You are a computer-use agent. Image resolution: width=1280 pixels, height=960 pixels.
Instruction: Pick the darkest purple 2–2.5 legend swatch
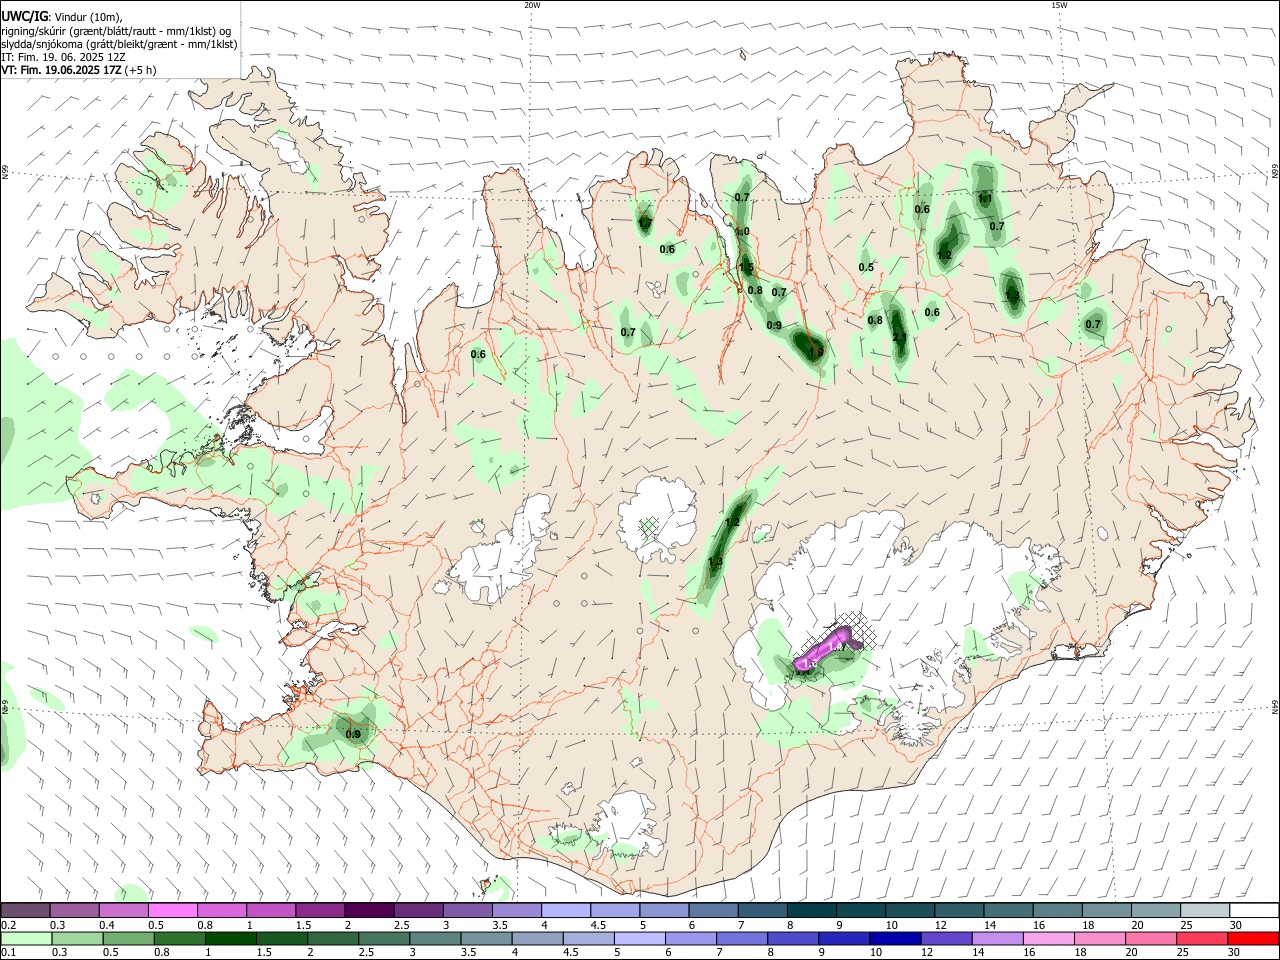(369, 910)
